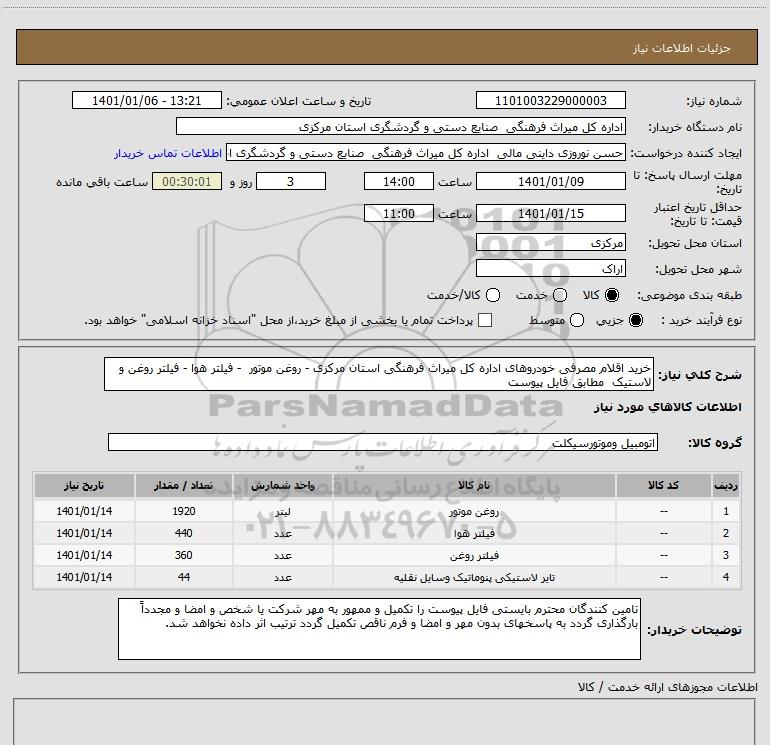Viewport: 770px width, 745px height.
Task: Click the request creator field حسن نوروزی
Action: (x=426, y=153)
